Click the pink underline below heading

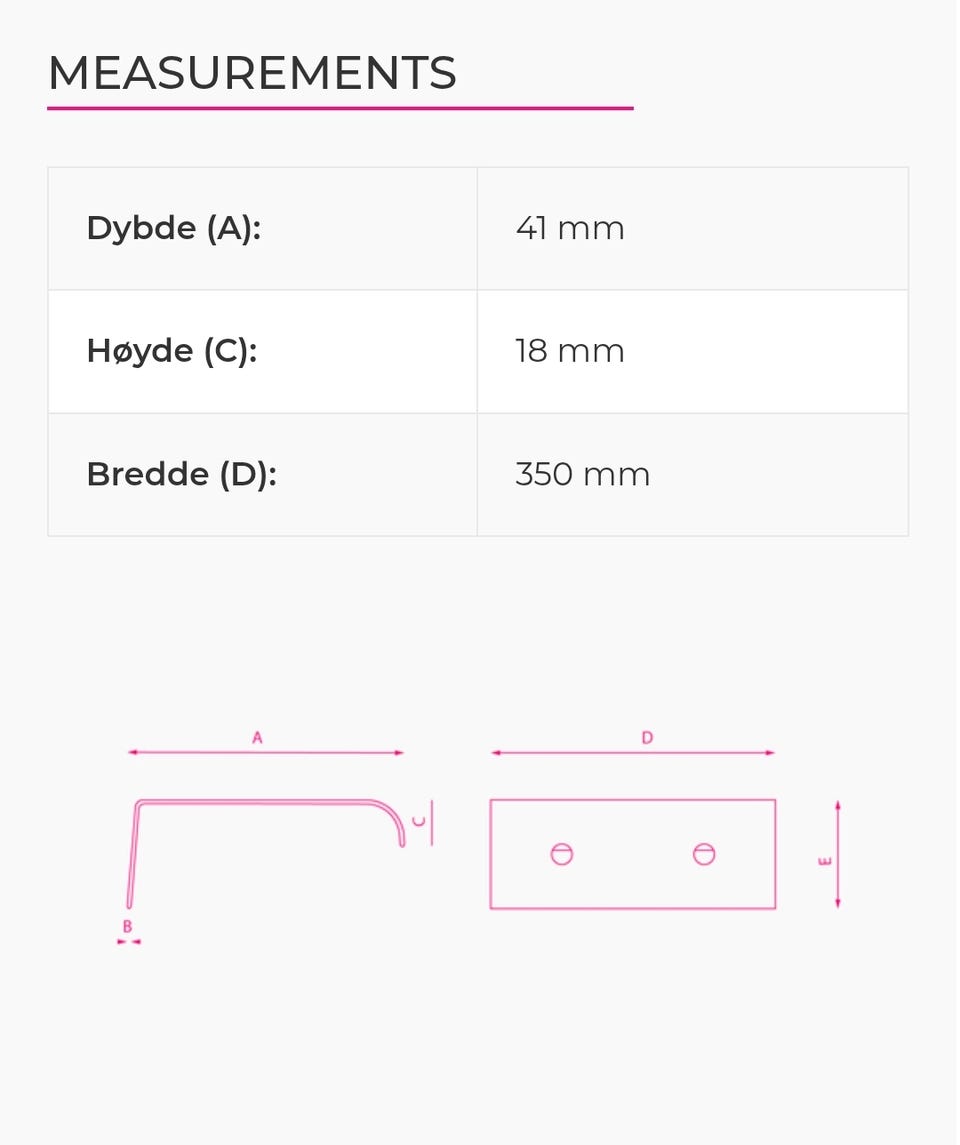pos(340,108)
